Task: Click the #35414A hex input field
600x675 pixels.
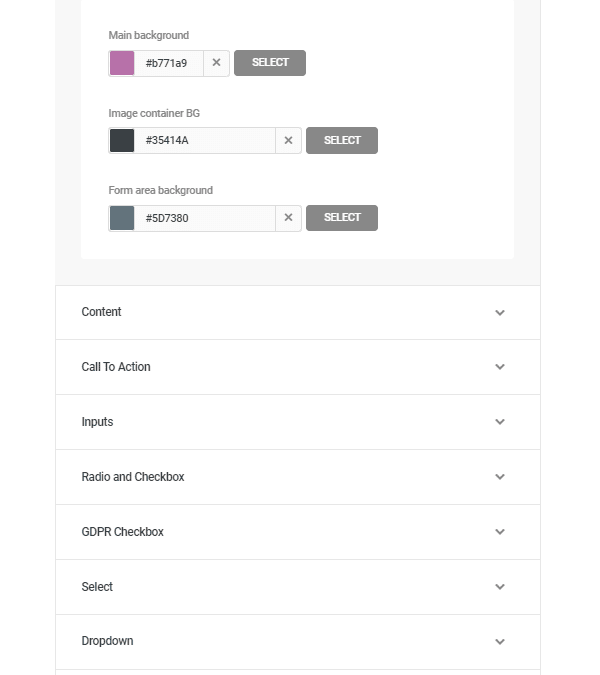Action: coord(205,141)
